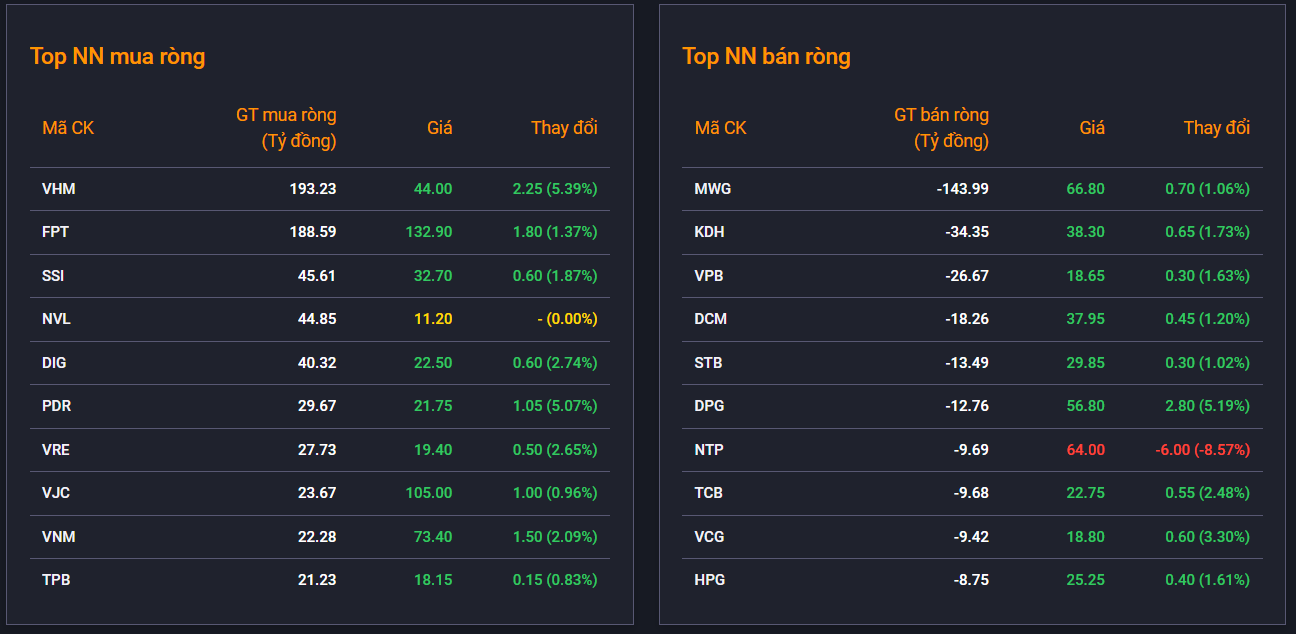Screen dimensions: 1296x634
Task: Click the NTP ticker with red loss
Action: pyautogui.click(x=709, y=450)
